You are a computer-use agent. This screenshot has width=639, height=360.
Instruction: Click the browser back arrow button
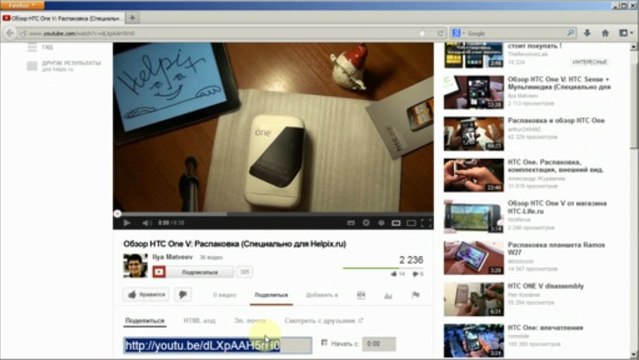(x=10, y=33)
